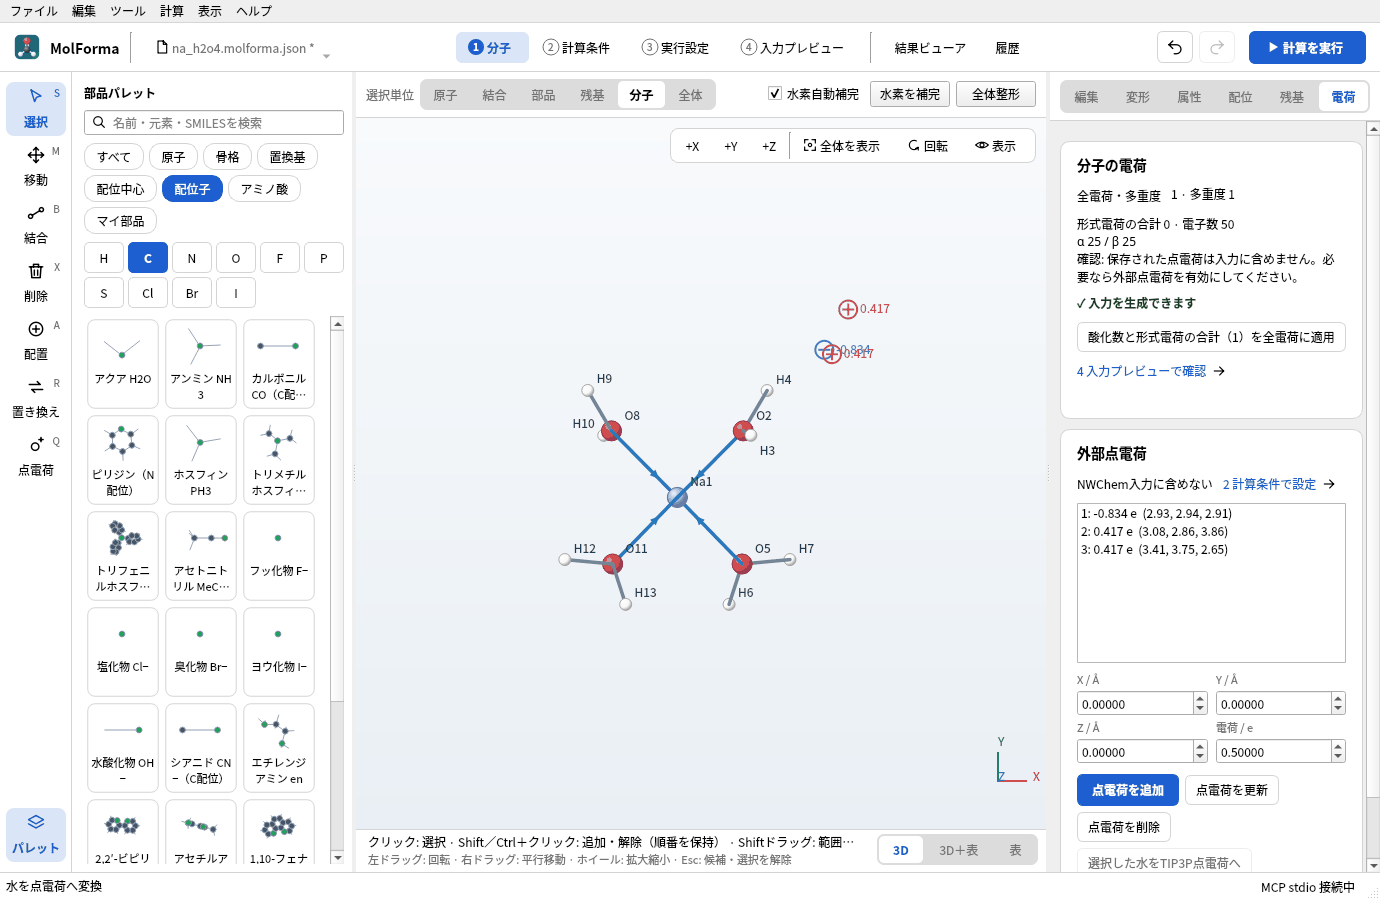Click the 水素を補完 button
The image size is (1380, 900).
(x=910, y=94)
